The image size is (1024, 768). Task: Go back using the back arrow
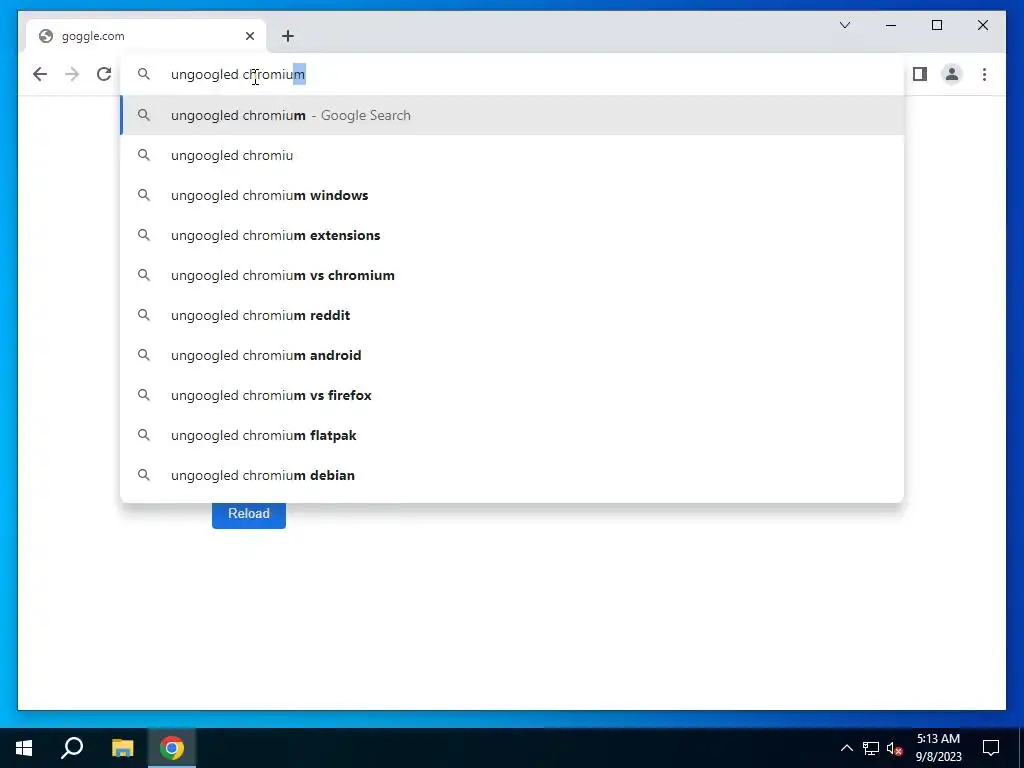(x=40, y=74)
